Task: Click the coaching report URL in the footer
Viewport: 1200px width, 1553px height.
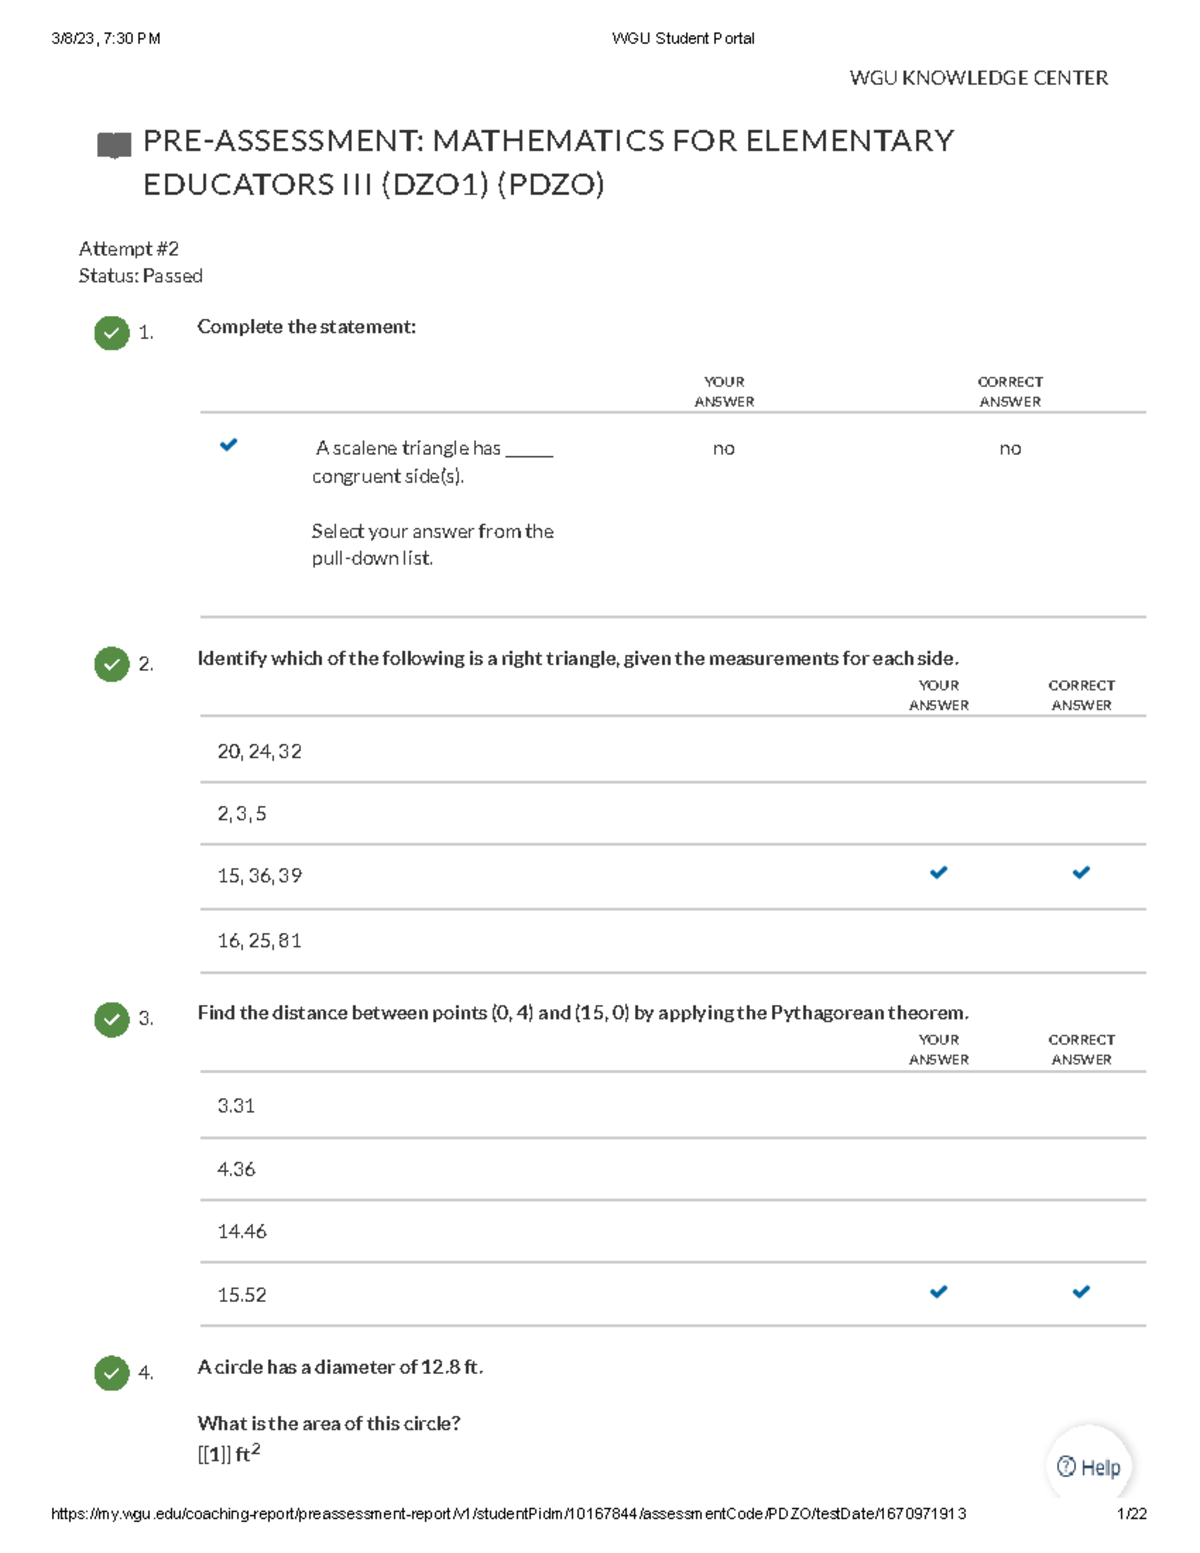Action: coord(508,1514)
